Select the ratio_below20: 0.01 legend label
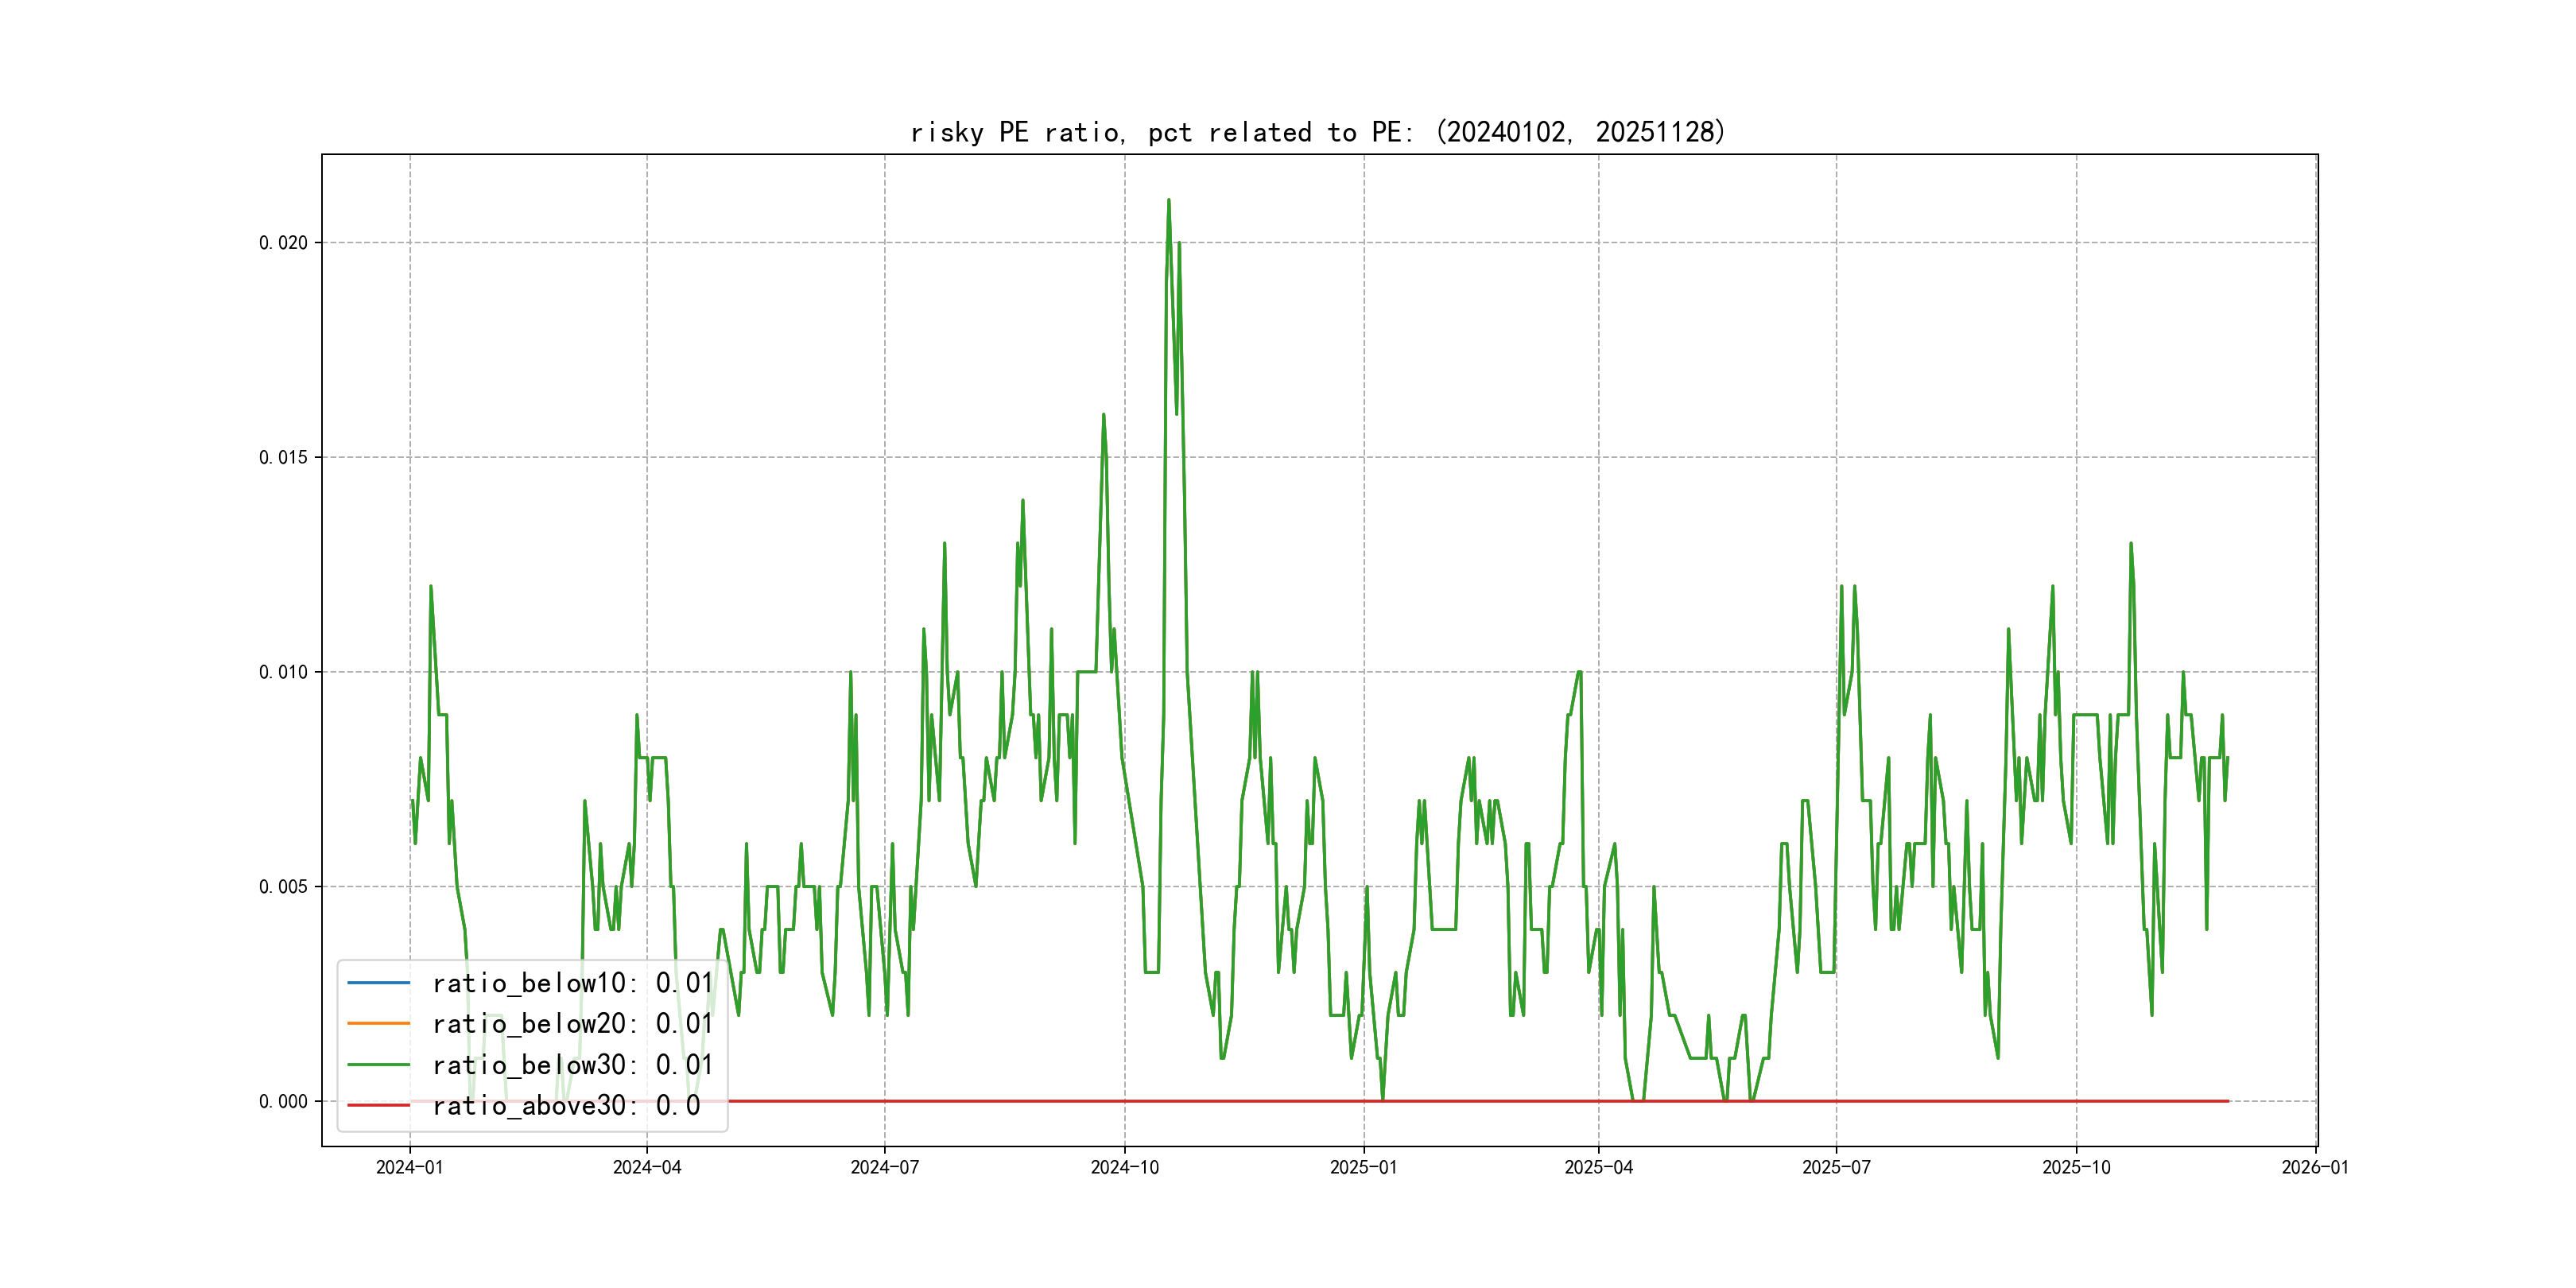 coord(572,1024)
